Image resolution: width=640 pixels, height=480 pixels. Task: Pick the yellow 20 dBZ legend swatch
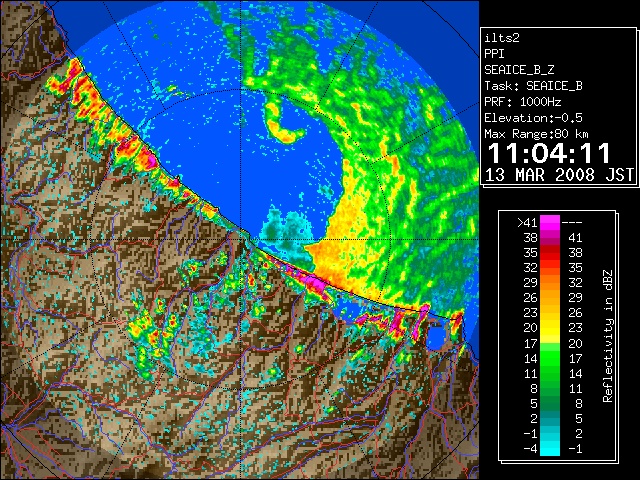point(550,328)
